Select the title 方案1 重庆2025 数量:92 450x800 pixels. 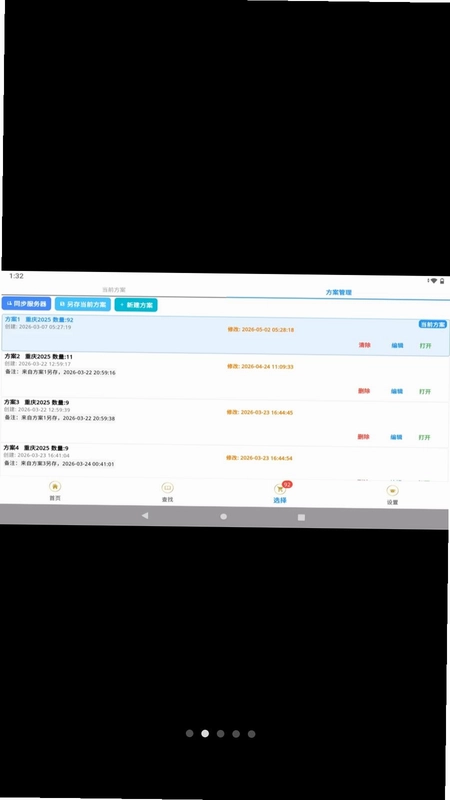39,320
